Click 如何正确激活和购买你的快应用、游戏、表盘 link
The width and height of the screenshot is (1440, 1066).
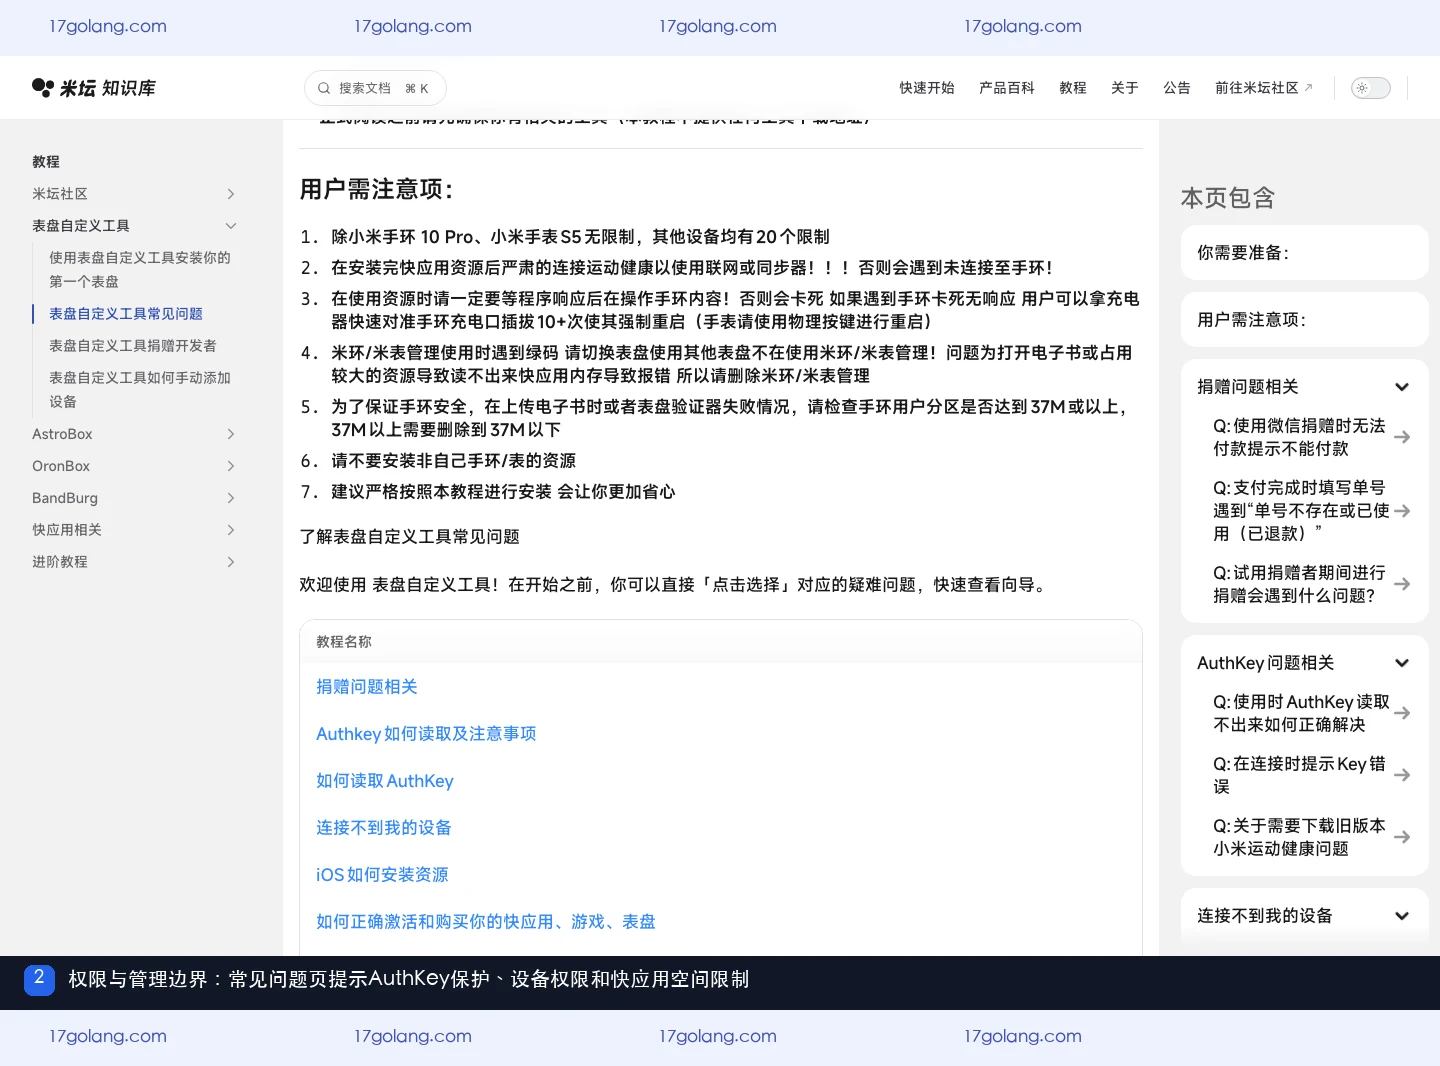[x=486, y=922]
